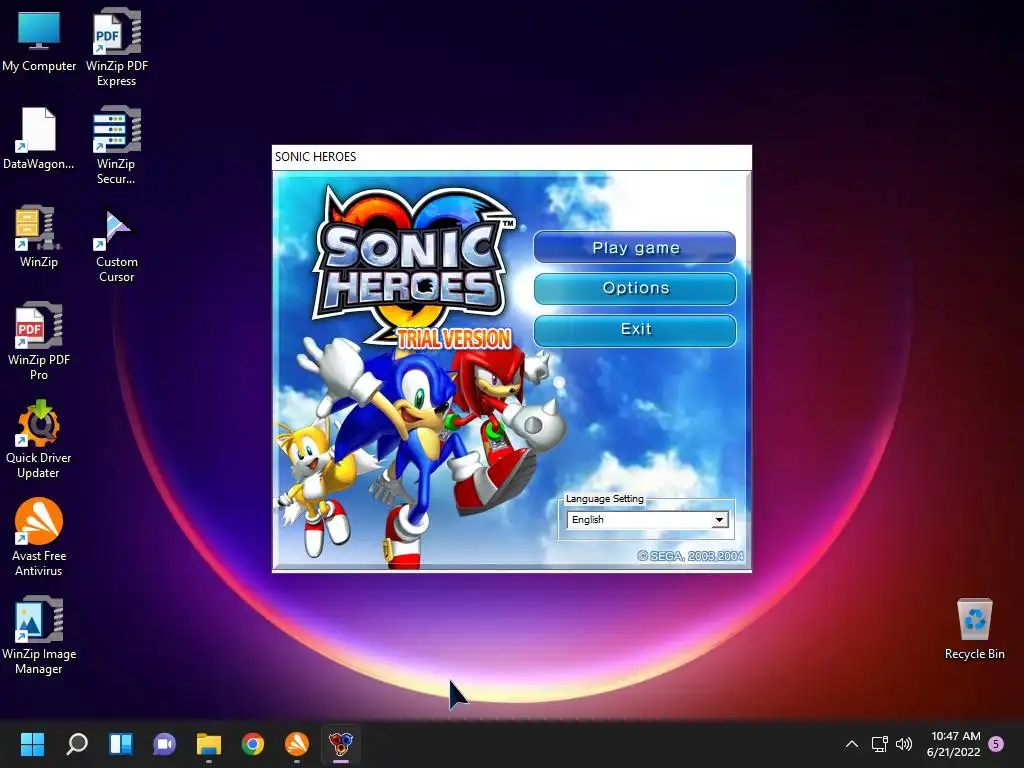The image size is (1024, 768).
Task: Open the Options menu in launcher
Action: click(x=635, y=288)
